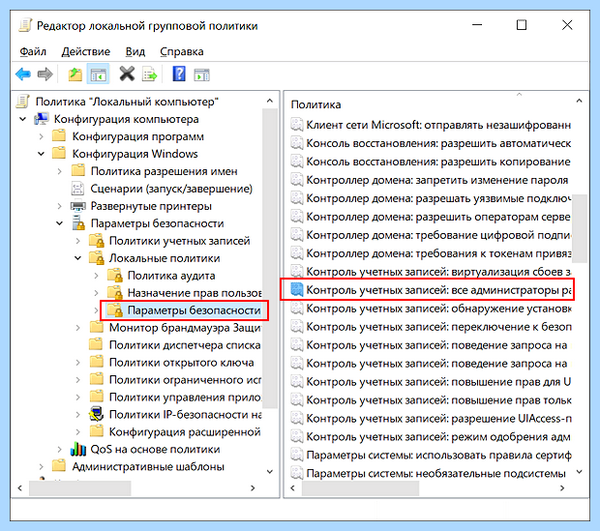Click the Конфигурация компьютера computer icon
The height and width of the screenshot is (531, 600).
(x=41, y=119)
